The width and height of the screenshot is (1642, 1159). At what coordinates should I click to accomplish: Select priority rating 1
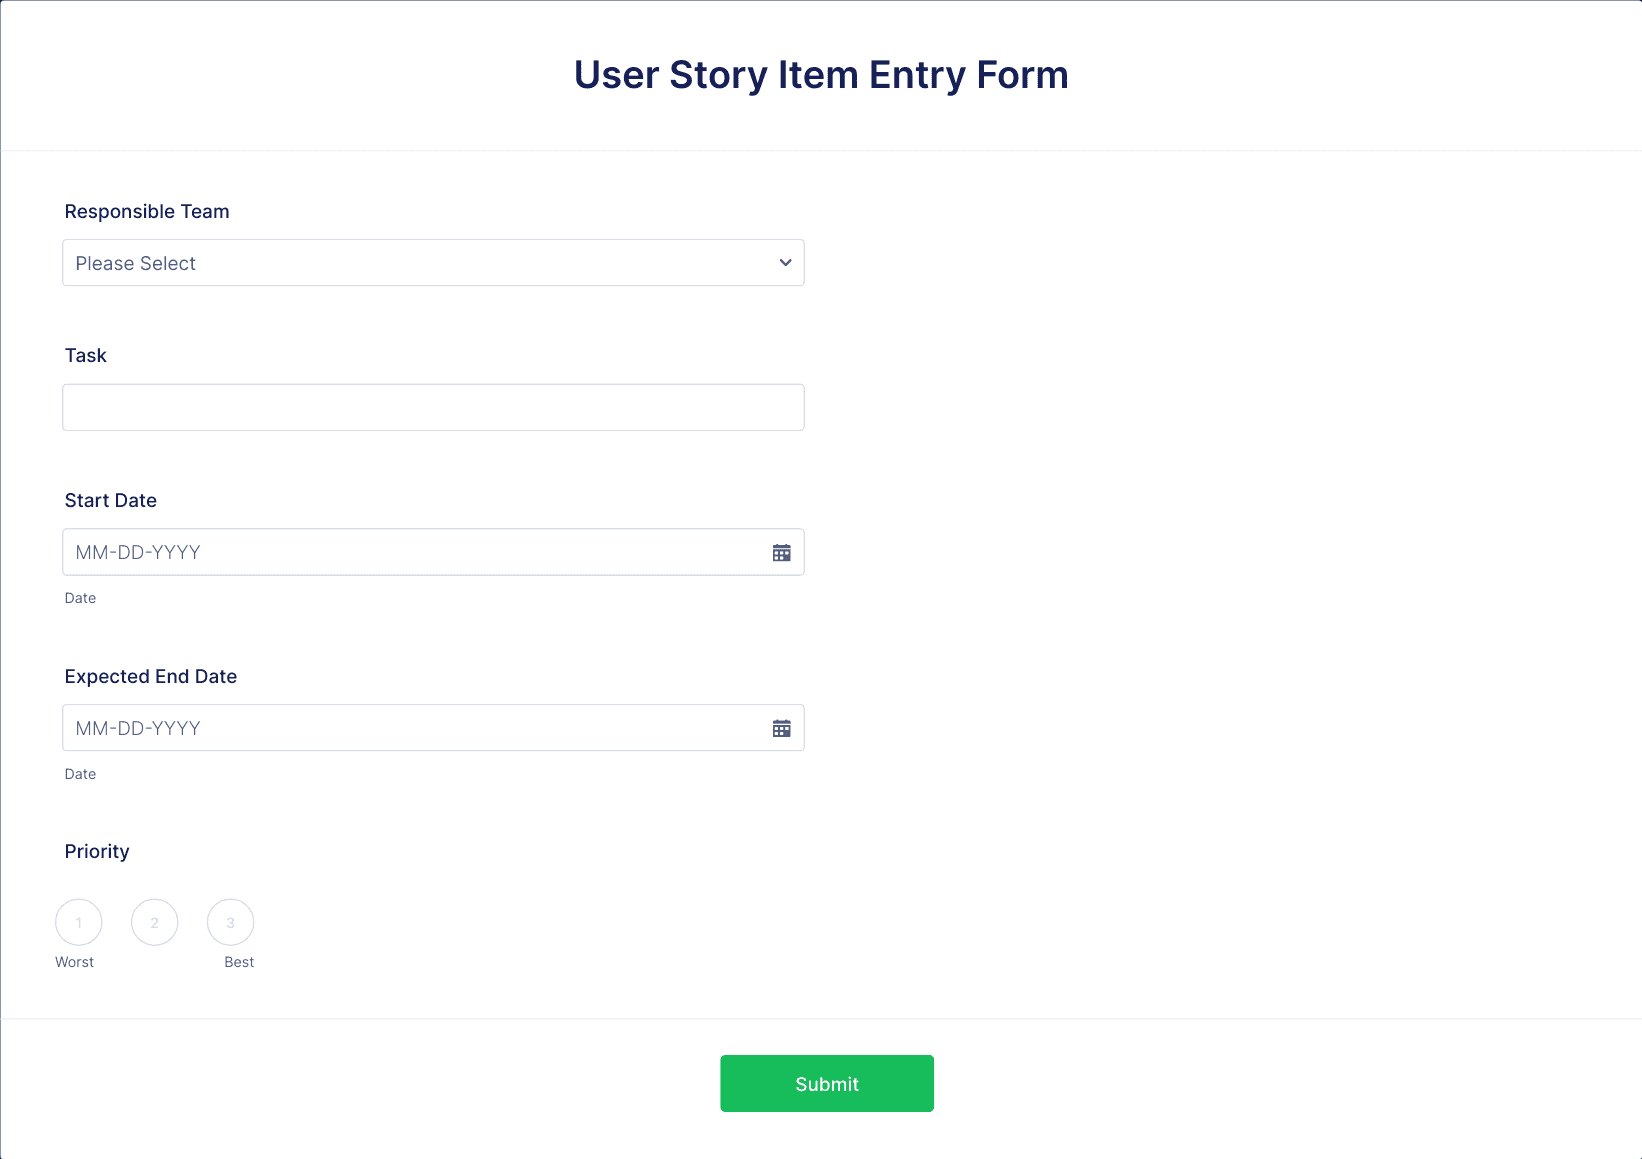click(x=79, y=922)
